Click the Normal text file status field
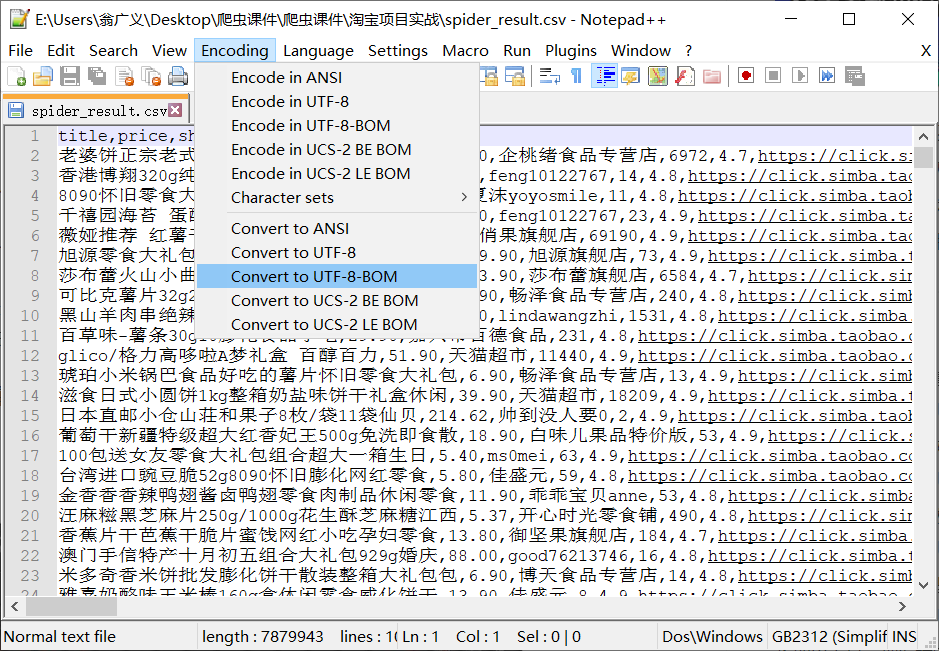This screenshot has width=939, height=651. coord(99,637)
